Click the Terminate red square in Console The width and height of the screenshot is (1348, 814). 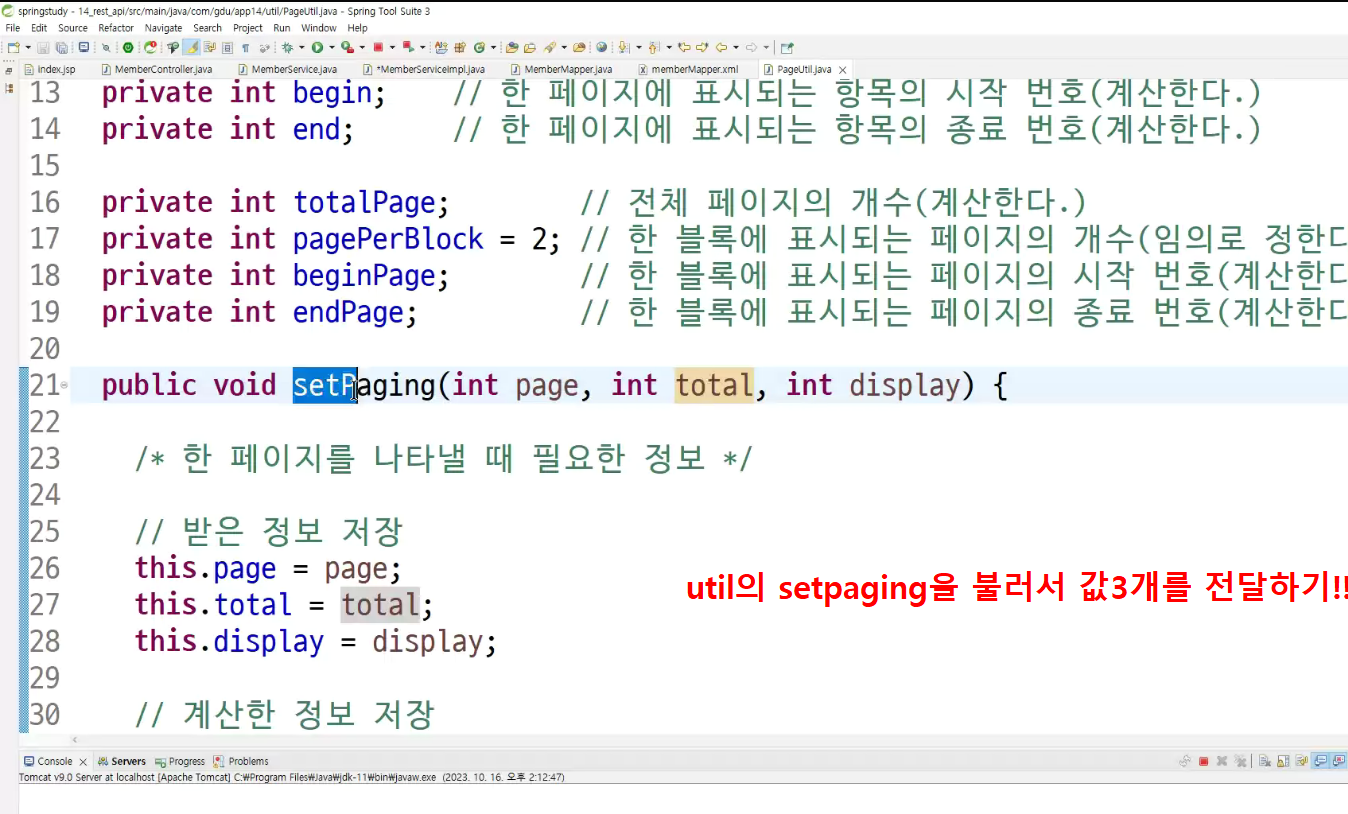pos(1204,761)
